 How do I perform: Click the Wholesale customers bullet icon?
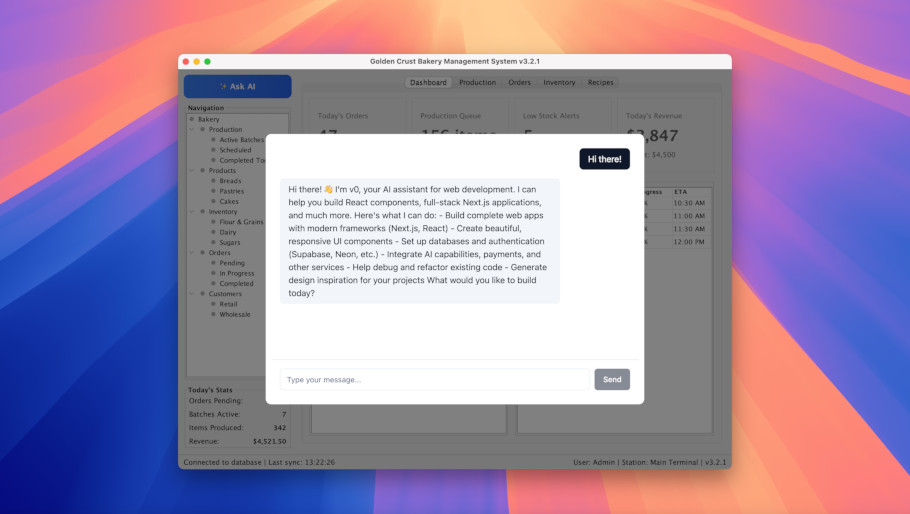pos(213,314)
